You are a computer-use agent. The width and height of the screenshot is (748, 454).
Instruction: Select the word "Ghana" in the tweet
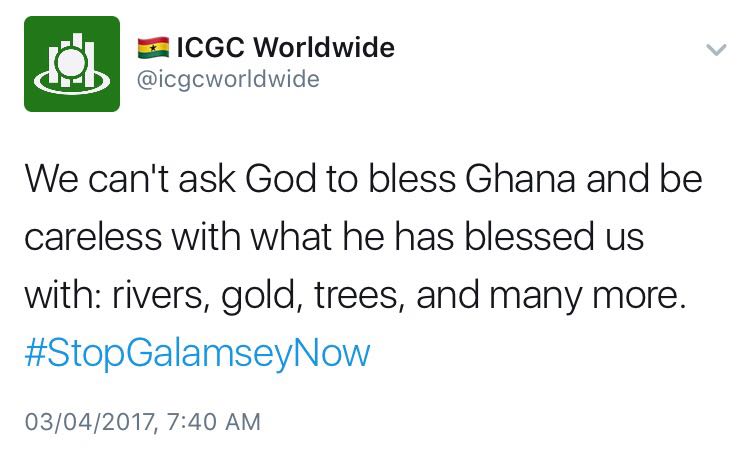point(519,179)
